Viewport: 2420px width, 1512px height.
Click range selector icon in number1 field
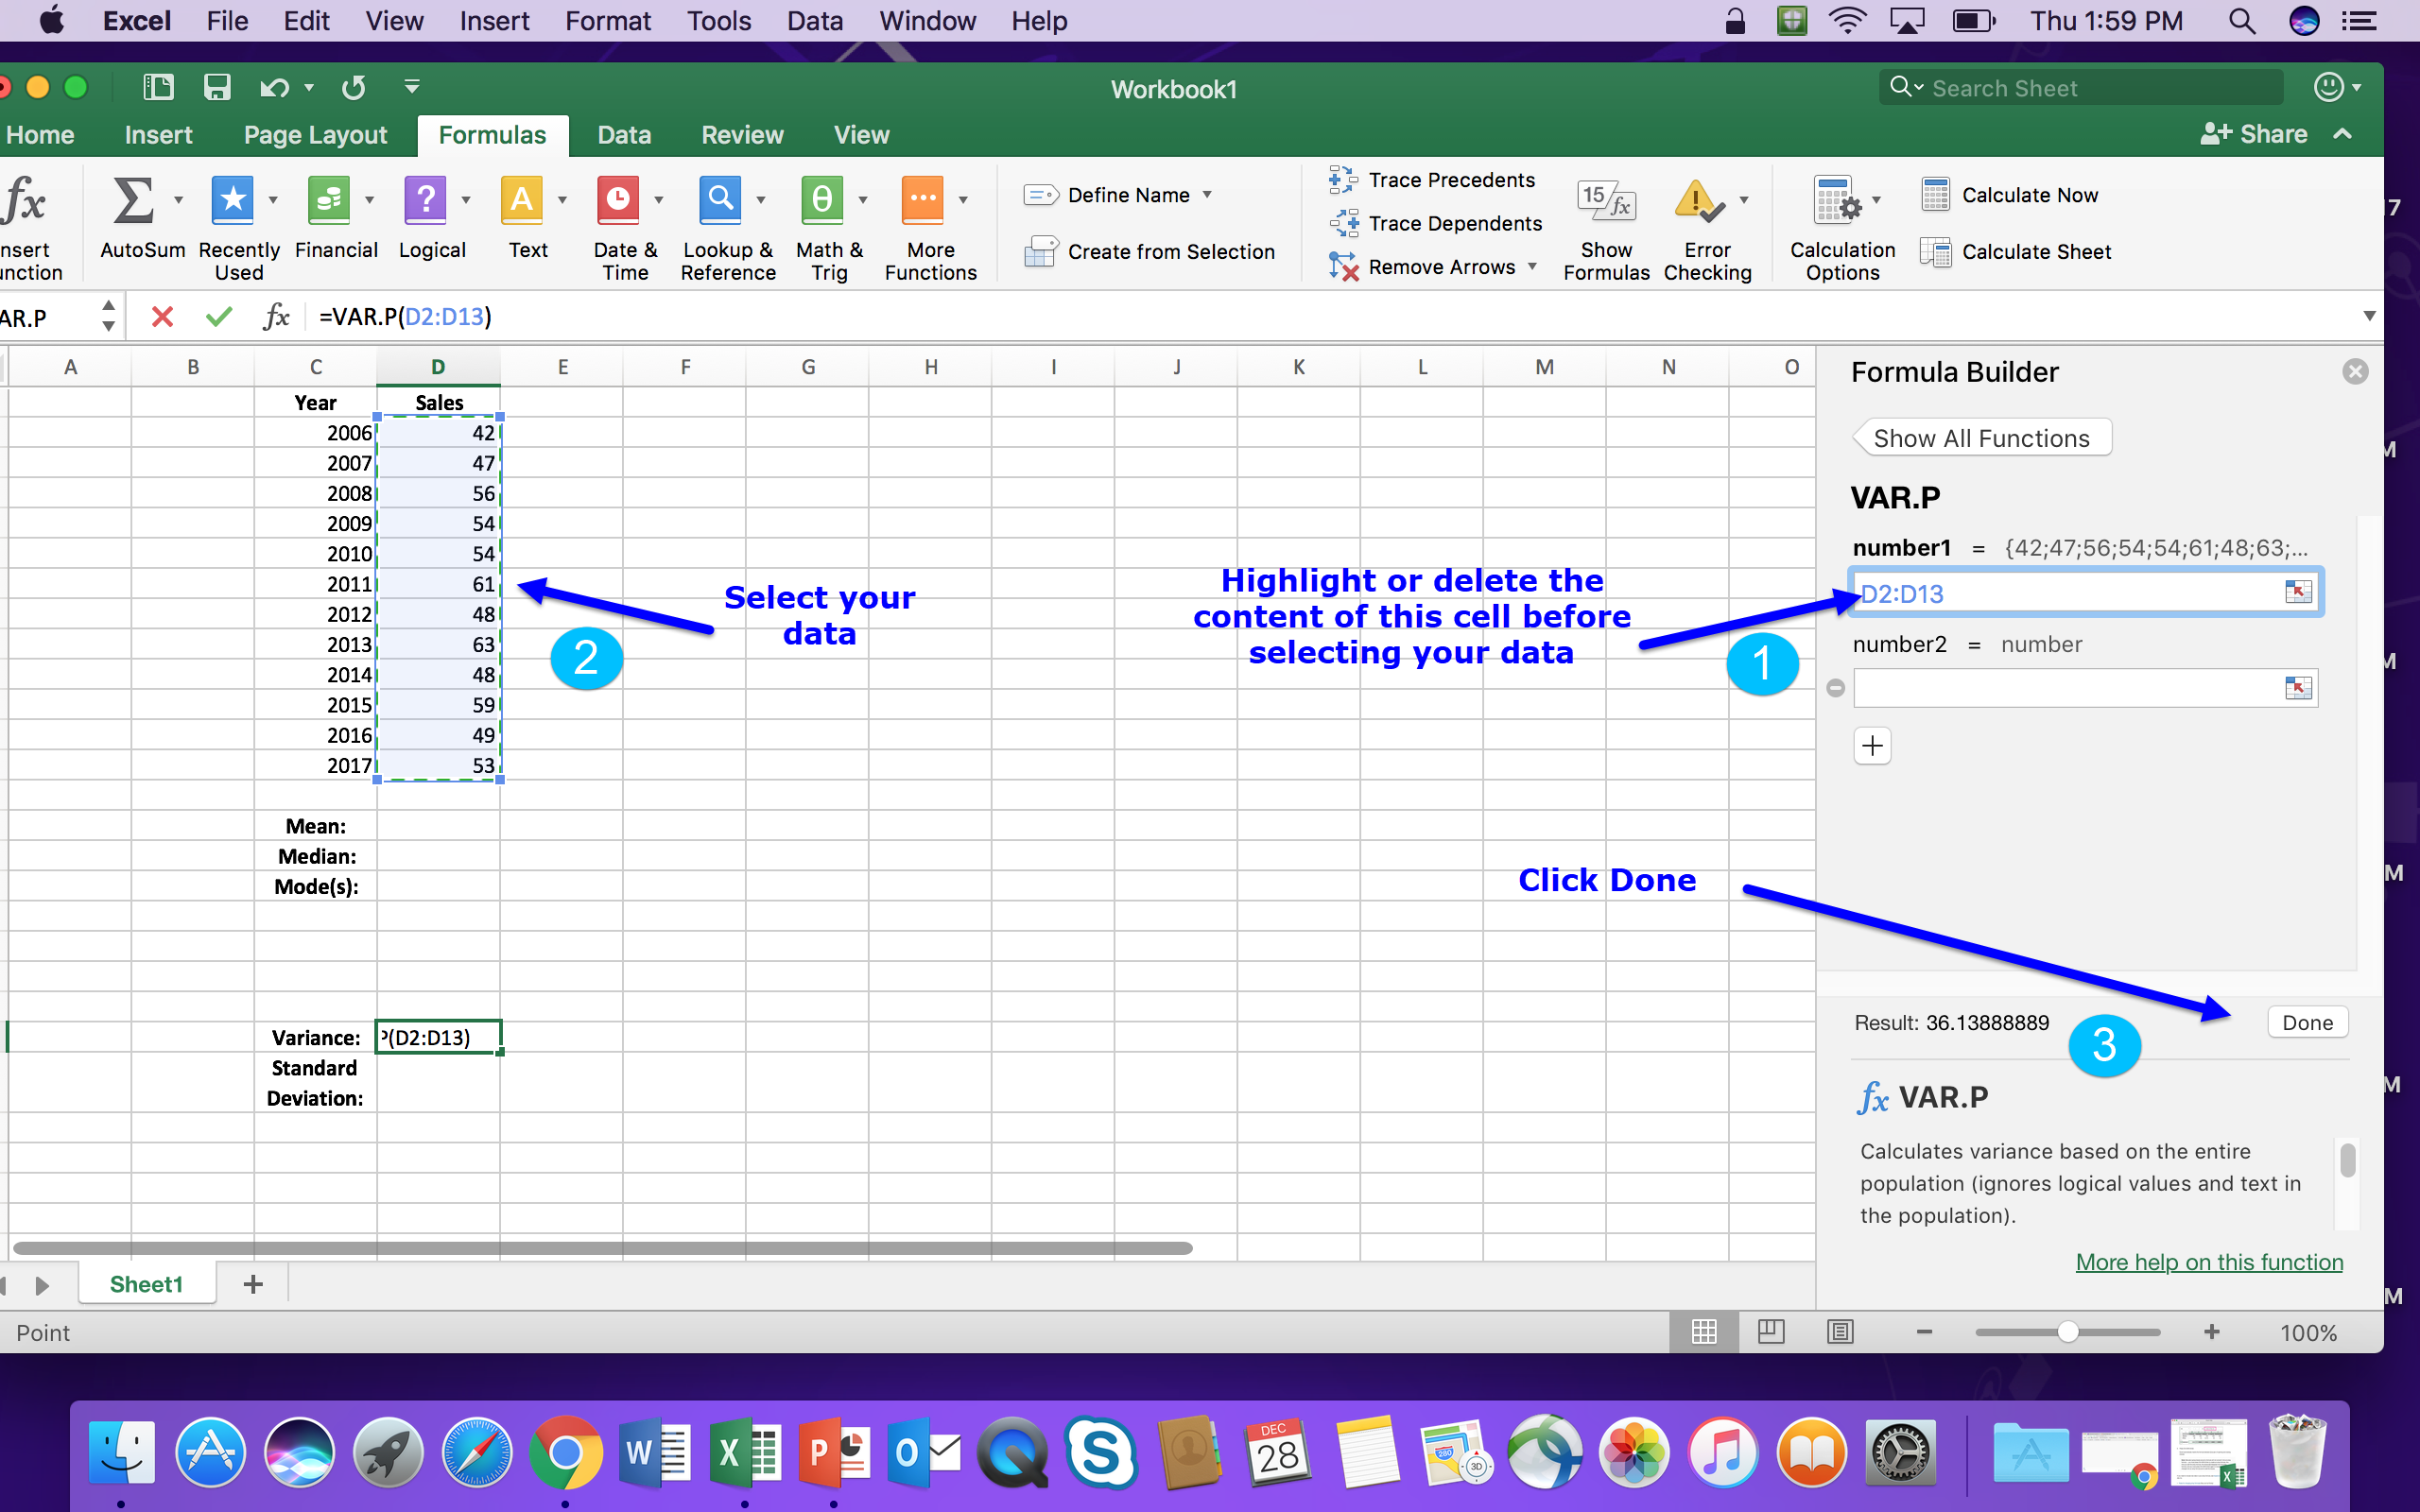coord(2297,592)
